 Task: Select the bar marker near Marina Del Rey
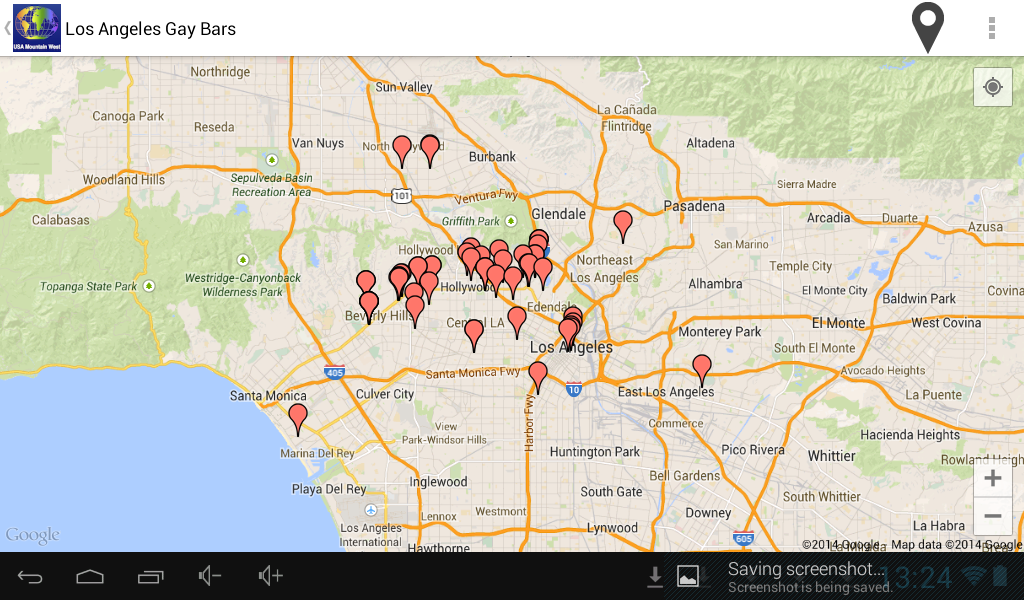coord(298,418)
